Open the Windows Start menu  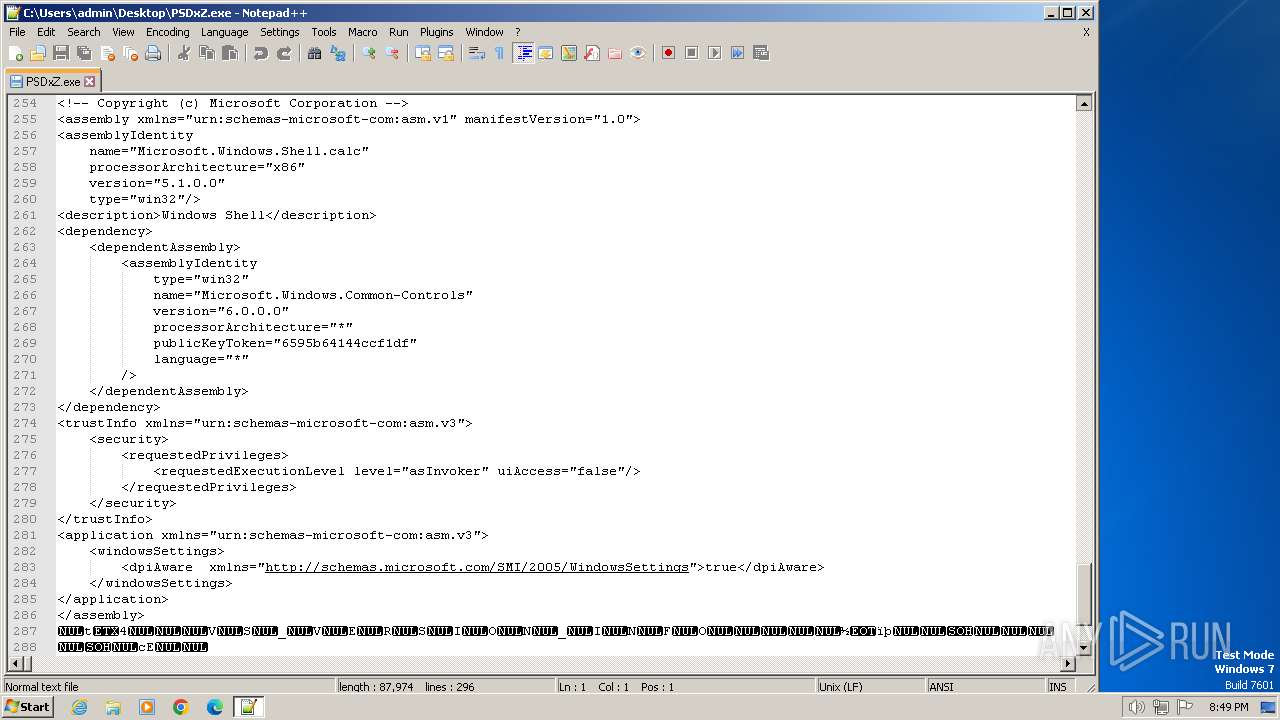[27, 707]
